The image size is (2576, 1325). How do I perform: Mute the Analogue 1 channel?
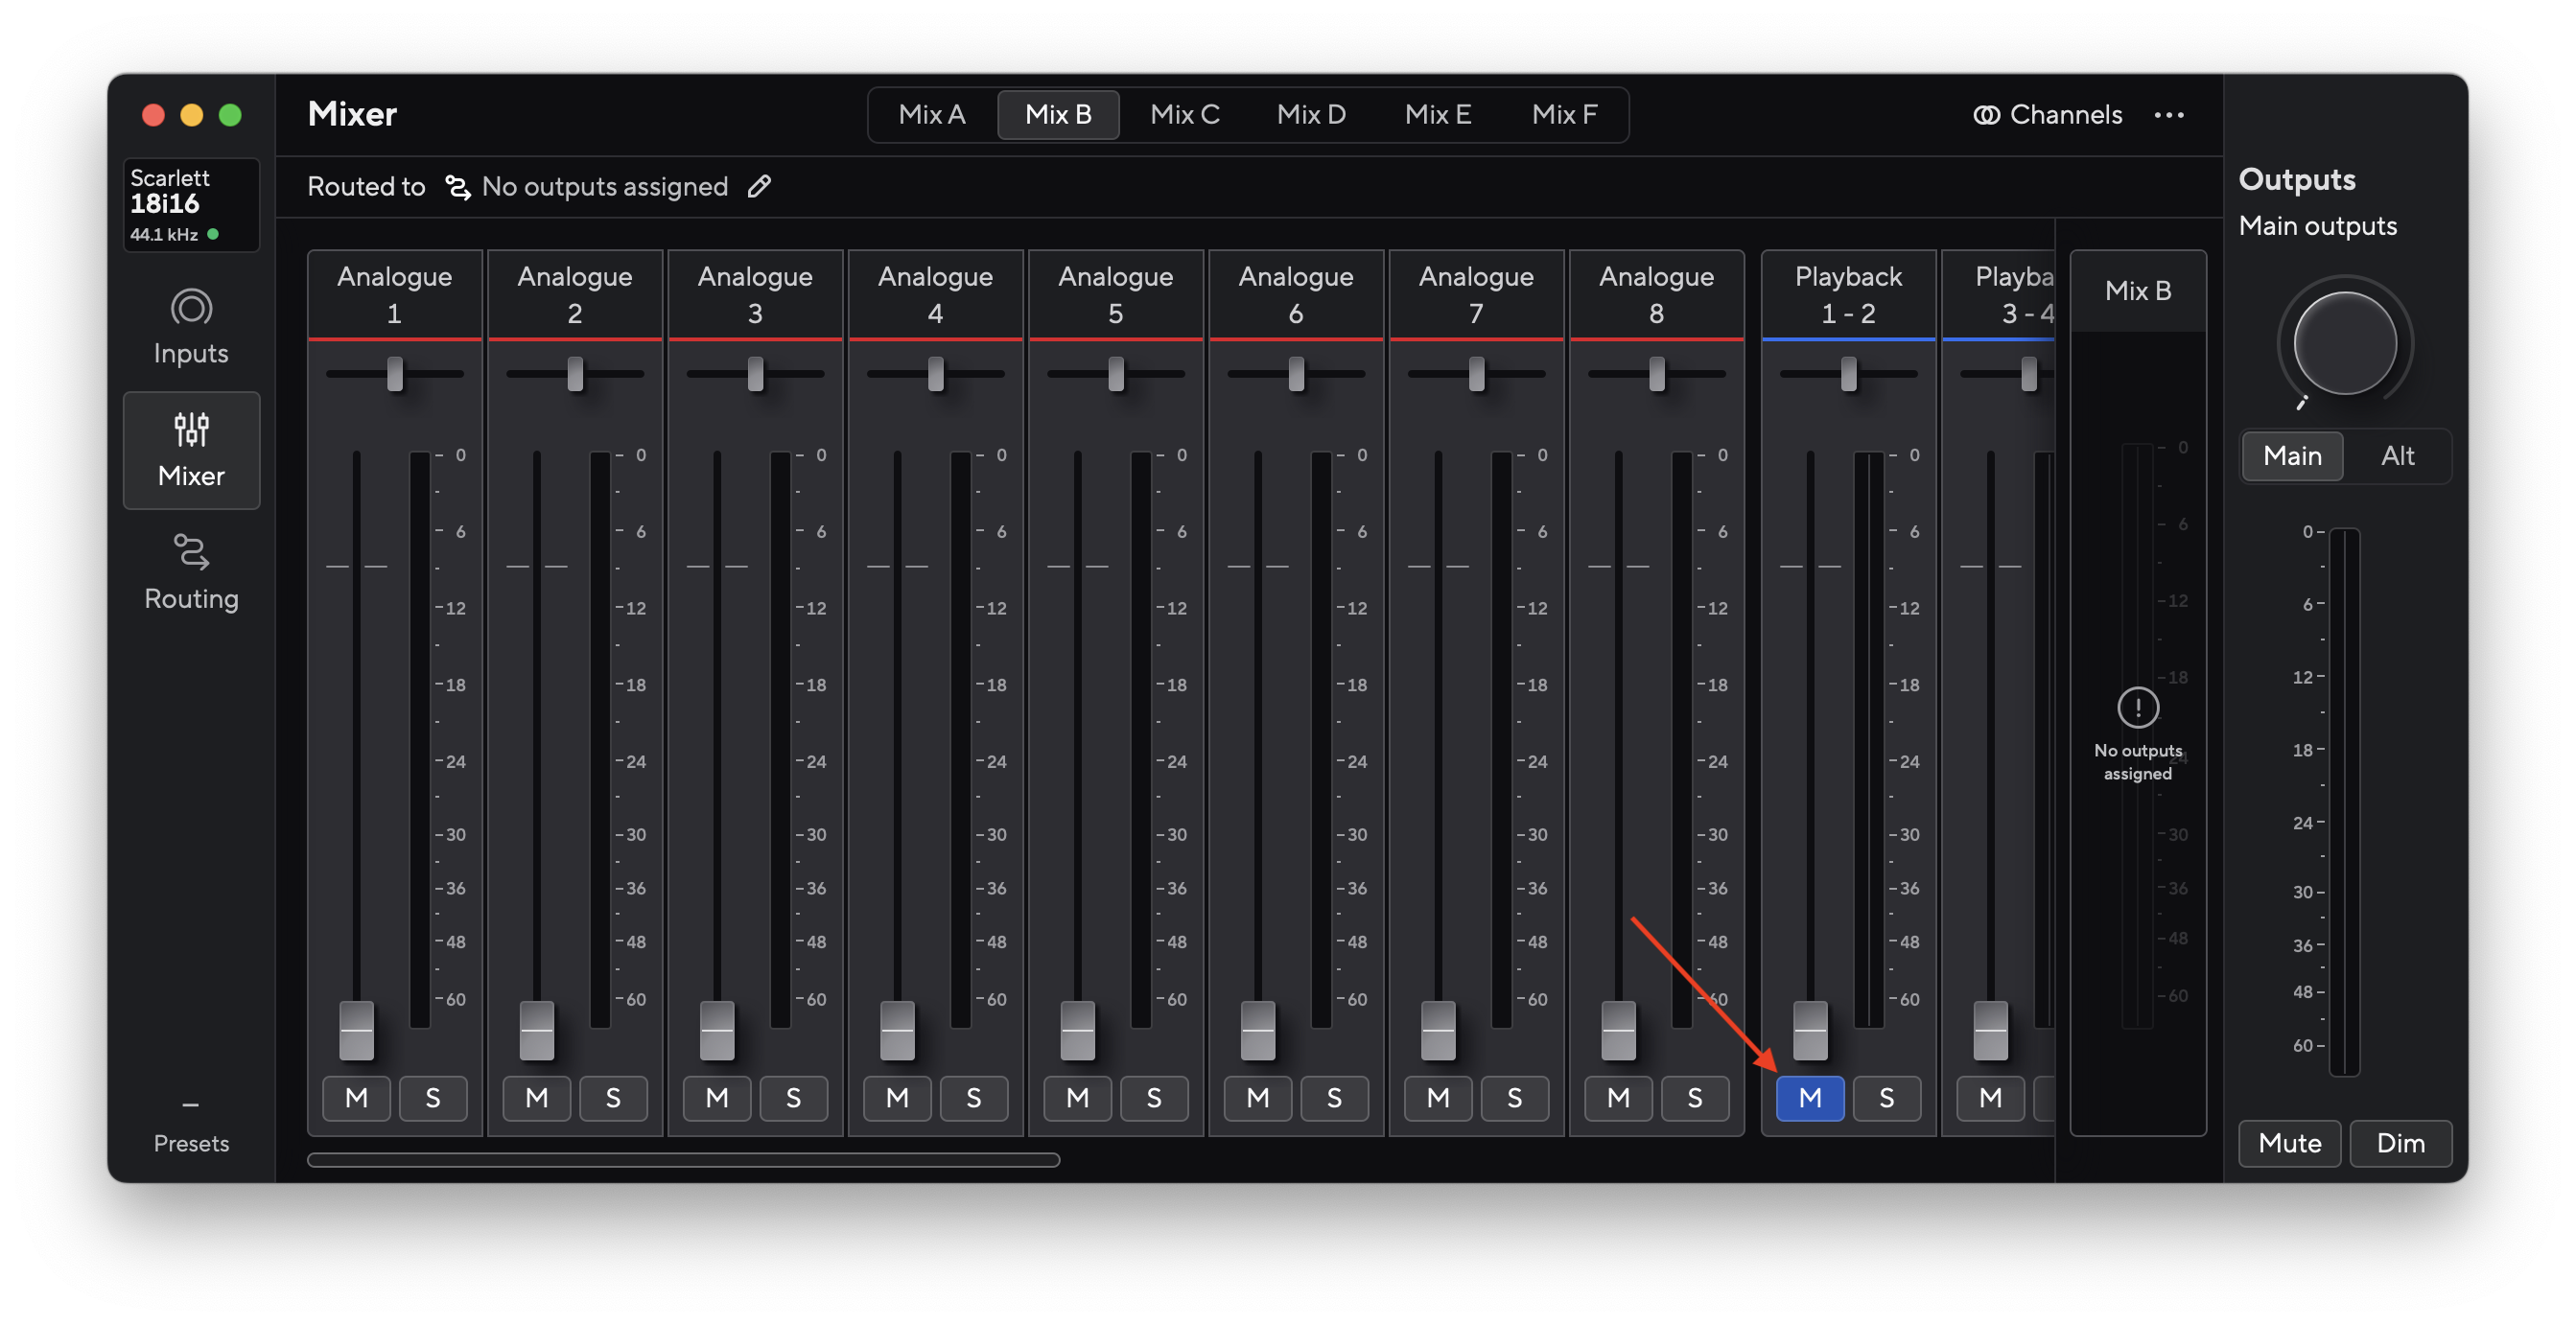[356, 1098]
